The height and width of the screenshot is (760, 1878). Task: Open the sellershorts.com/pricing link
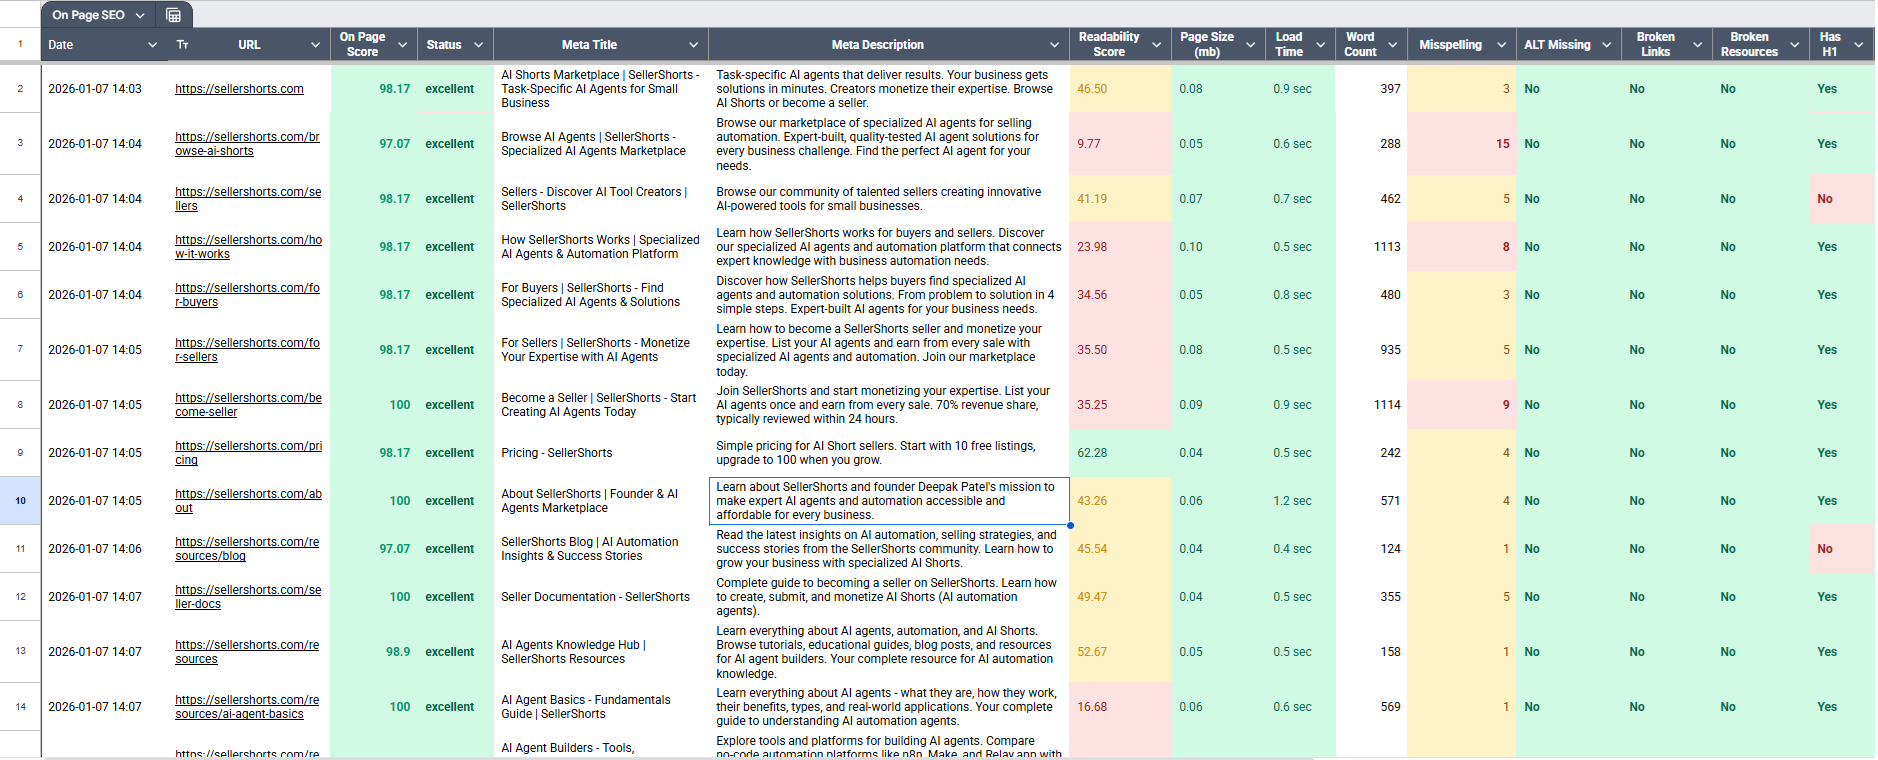pyautogui.click(x=248, y=453)
